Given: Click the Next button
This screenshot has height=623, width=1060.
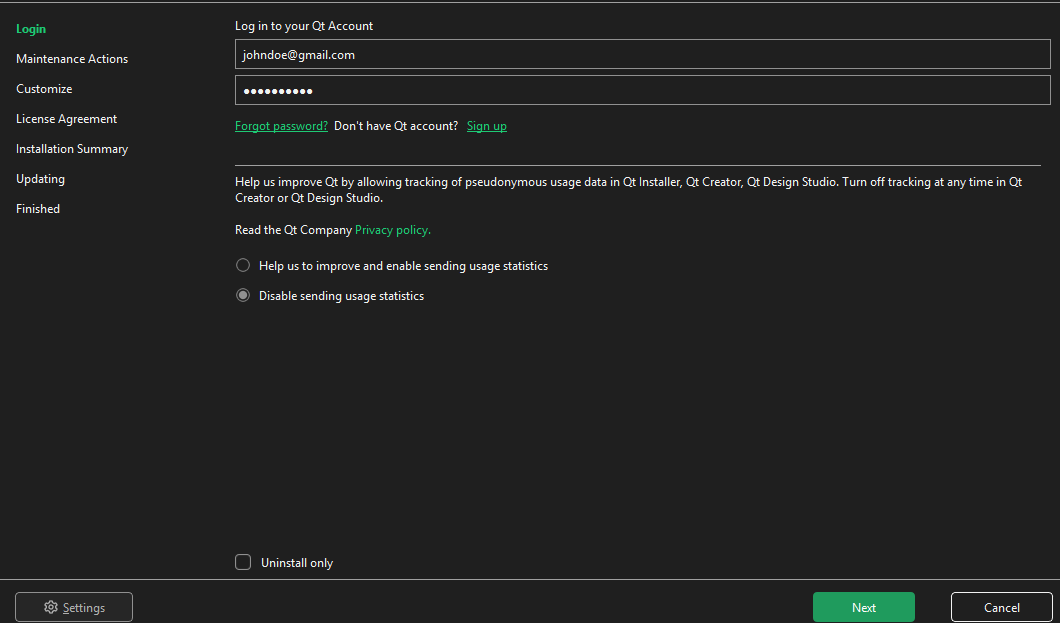Looking at the screenshot, I should click(x=863, y=607).
